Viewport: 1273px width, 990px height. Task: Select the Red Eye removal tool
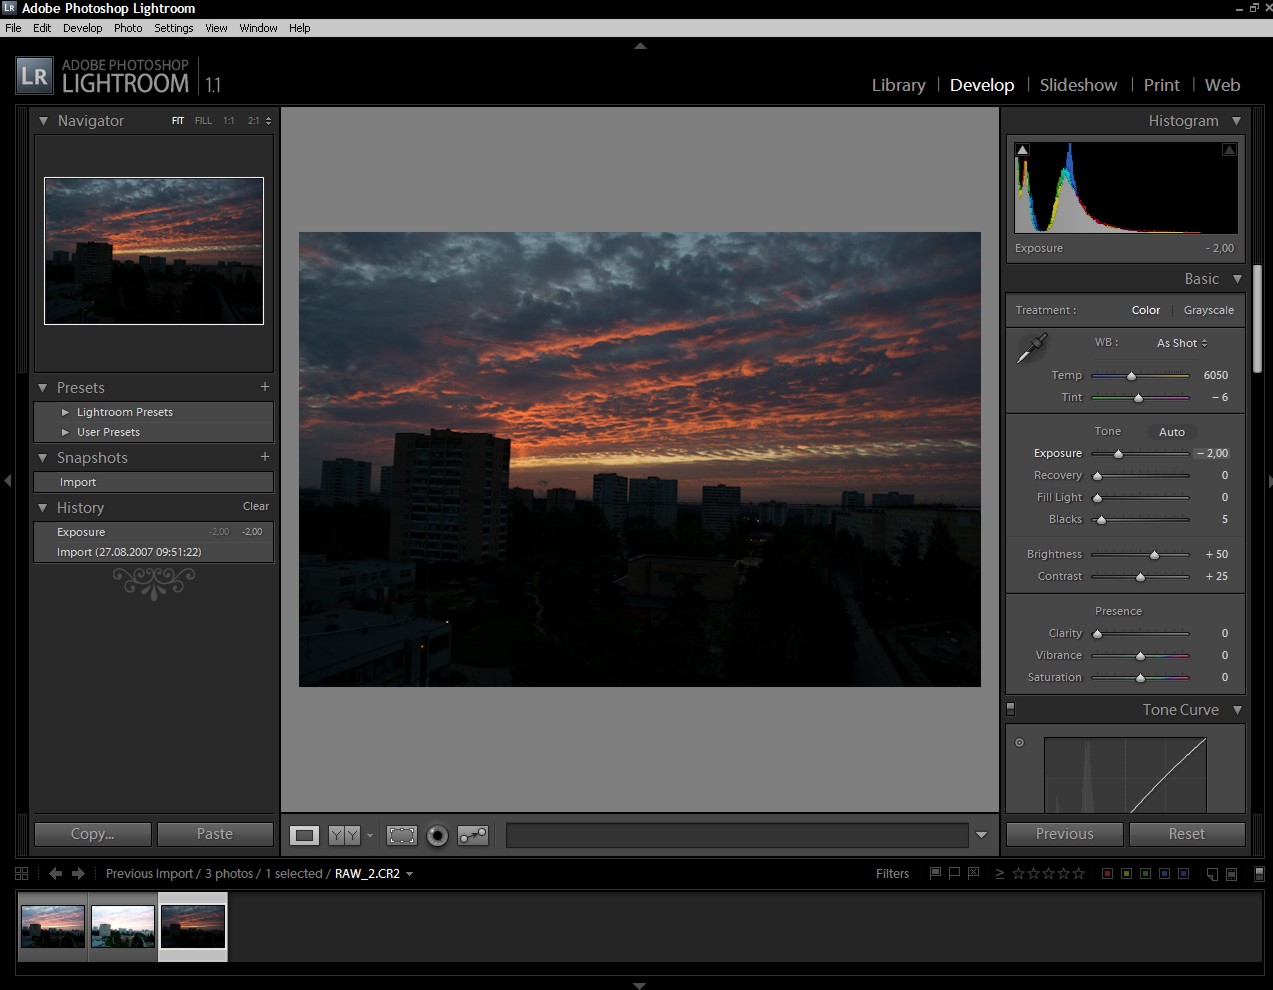point(437,835)
